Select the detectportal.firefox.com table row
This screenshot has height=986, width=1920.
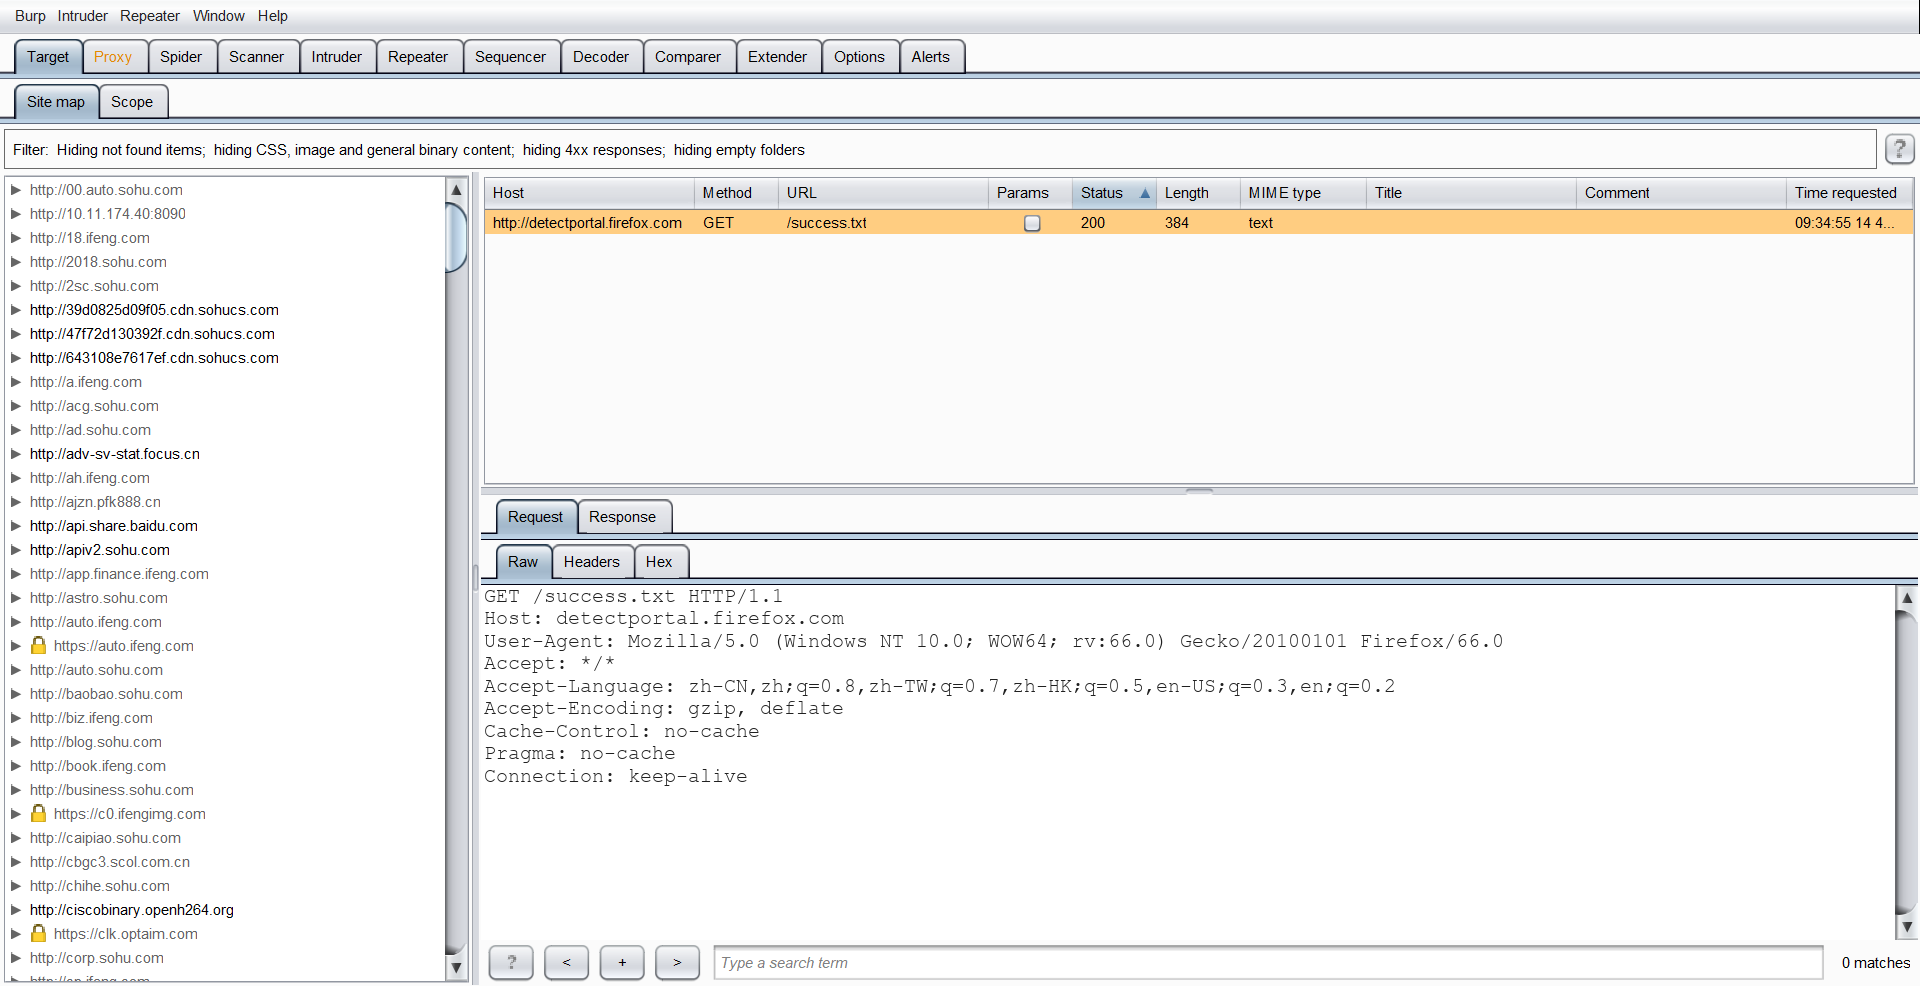click(x=1199, y=223)
